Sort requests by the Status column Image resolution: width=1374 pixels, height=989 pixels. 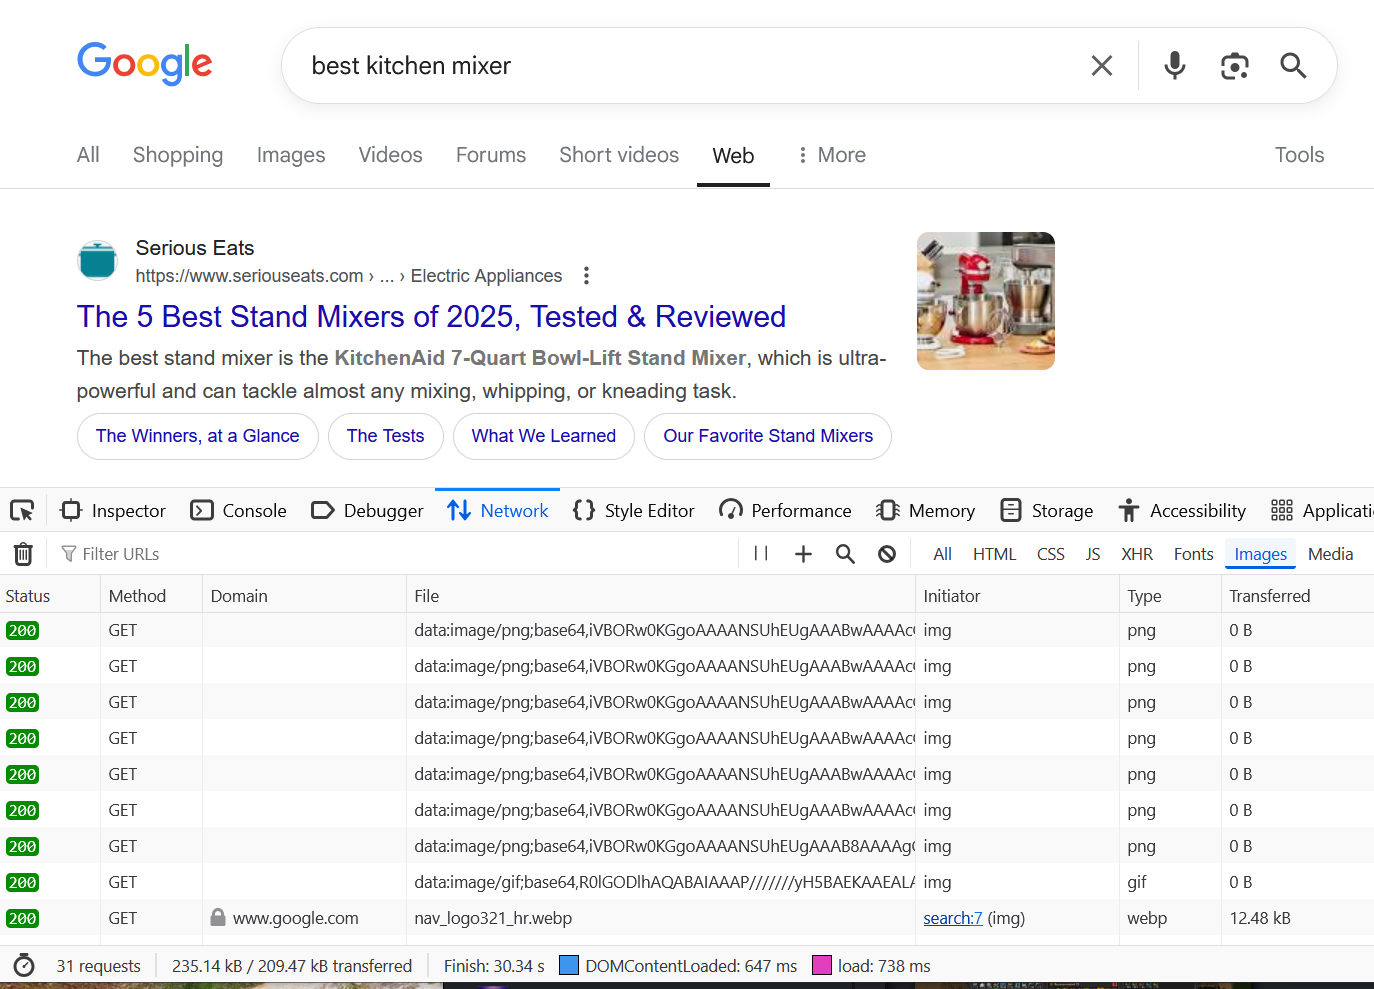pyautogui.click(x=50, y=596)
